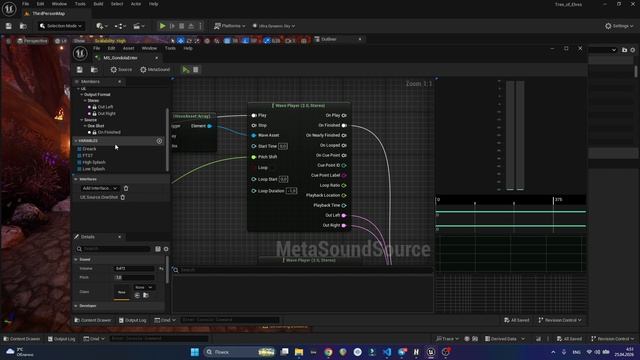Select the Creack variable
This screenshot has height=360, width=640.
[x=89, y=149]
